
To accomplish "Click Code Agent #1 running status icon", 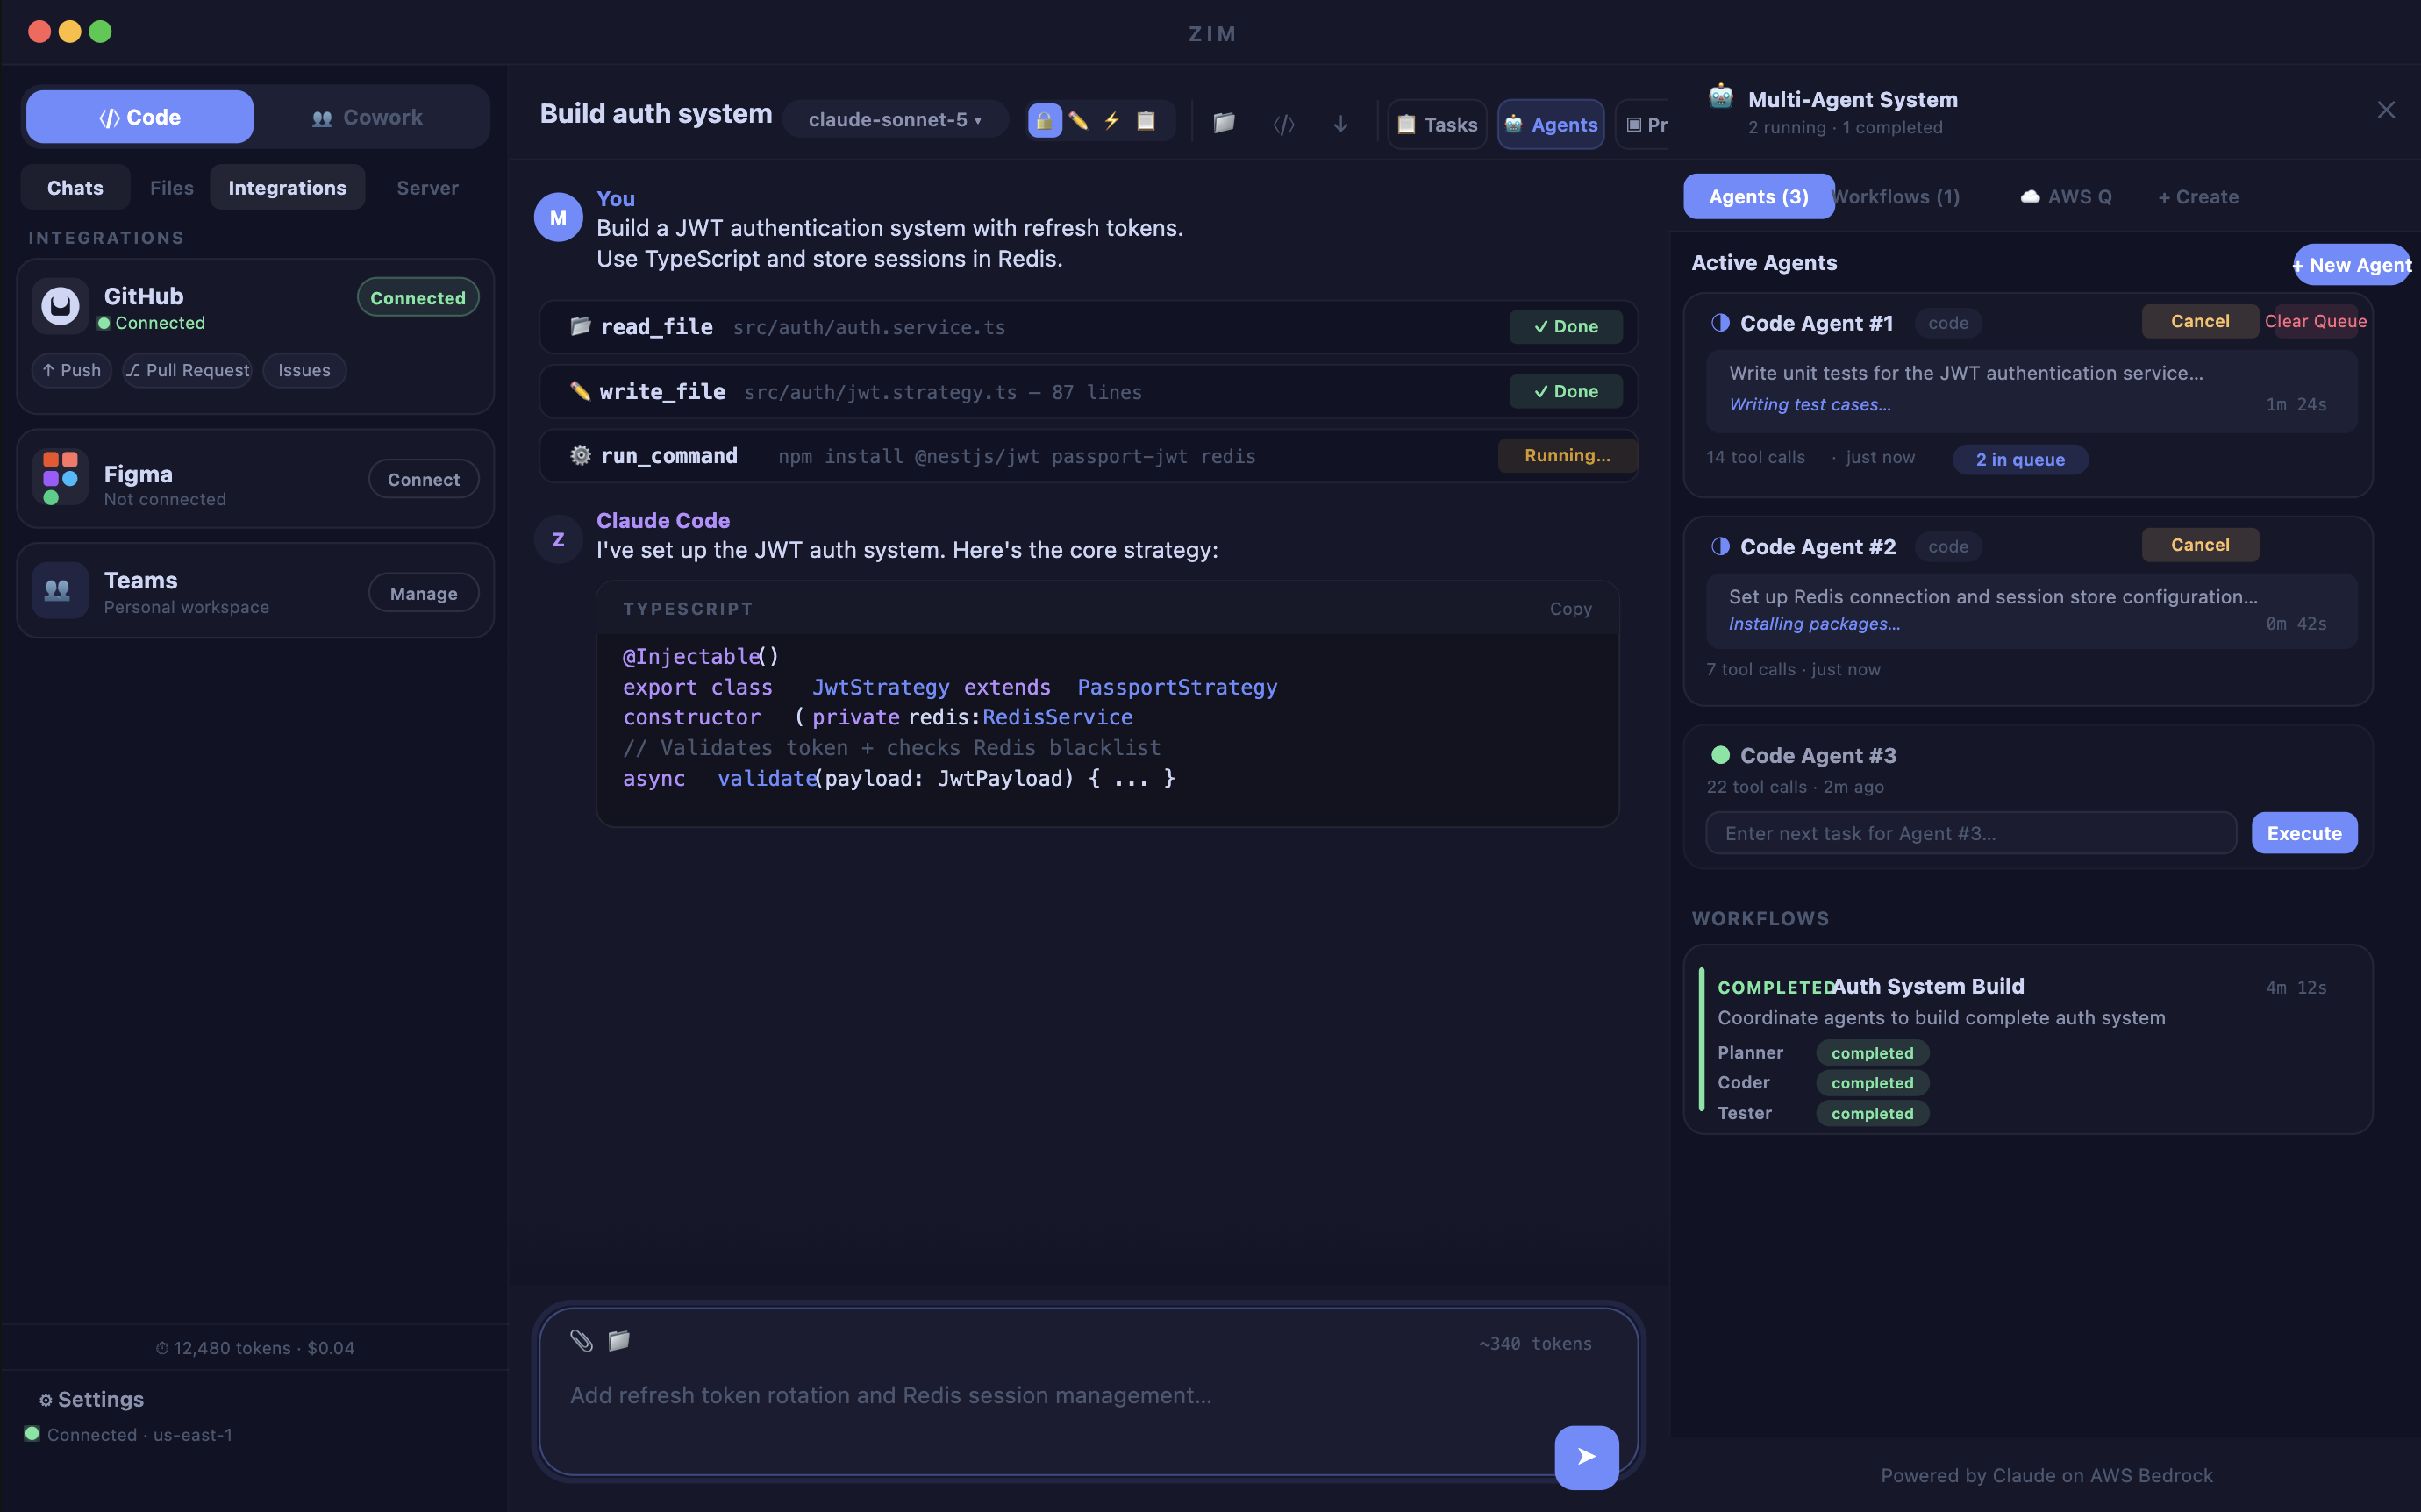I will point(1720,323).
